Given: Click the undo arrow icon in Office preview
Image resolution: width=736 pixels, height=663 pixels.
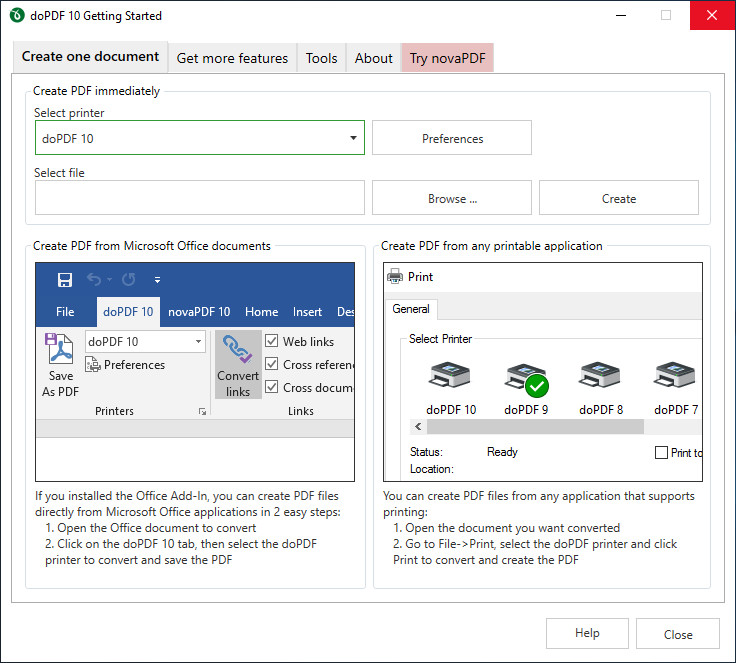Looking at the screenshot, I should pos(94,280).
